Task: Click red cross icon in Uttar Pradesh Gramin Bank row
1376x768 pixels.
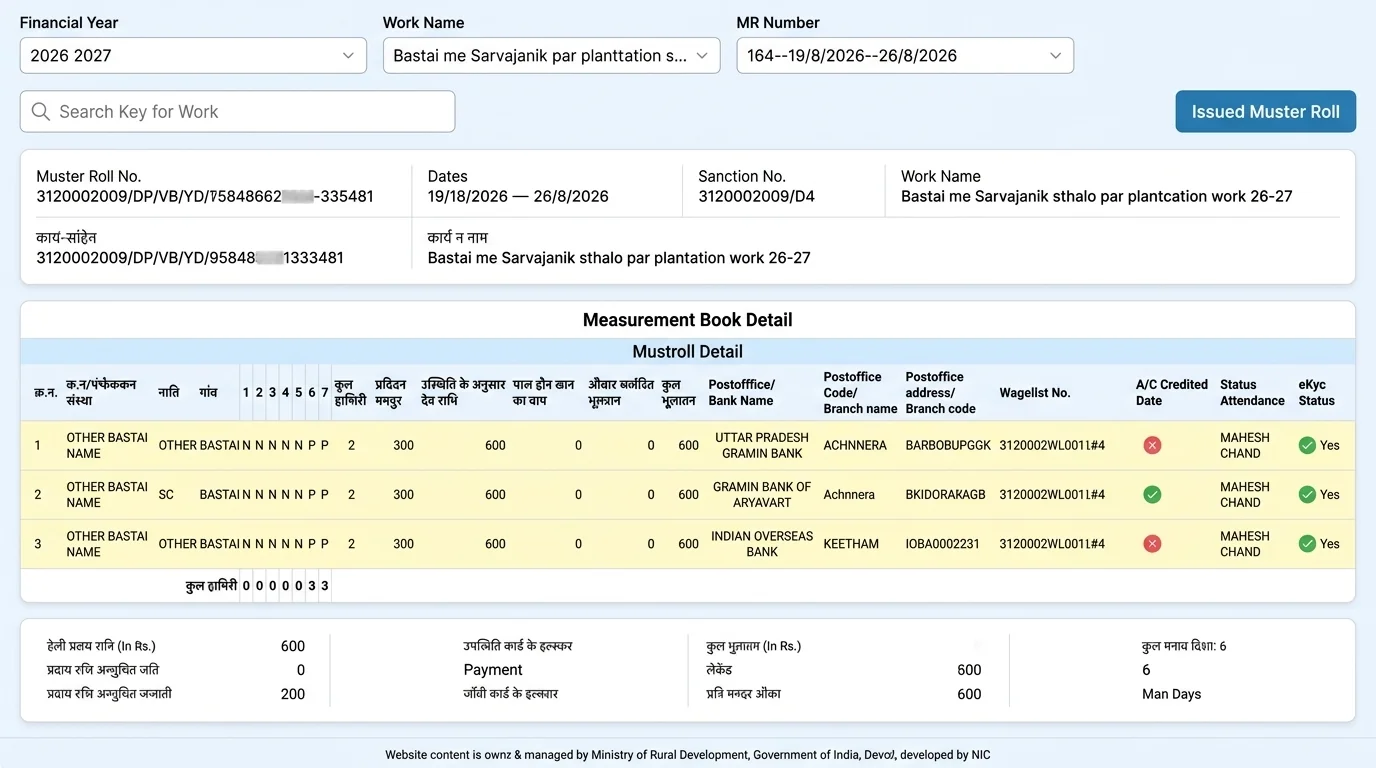Action: point(1152,445)
